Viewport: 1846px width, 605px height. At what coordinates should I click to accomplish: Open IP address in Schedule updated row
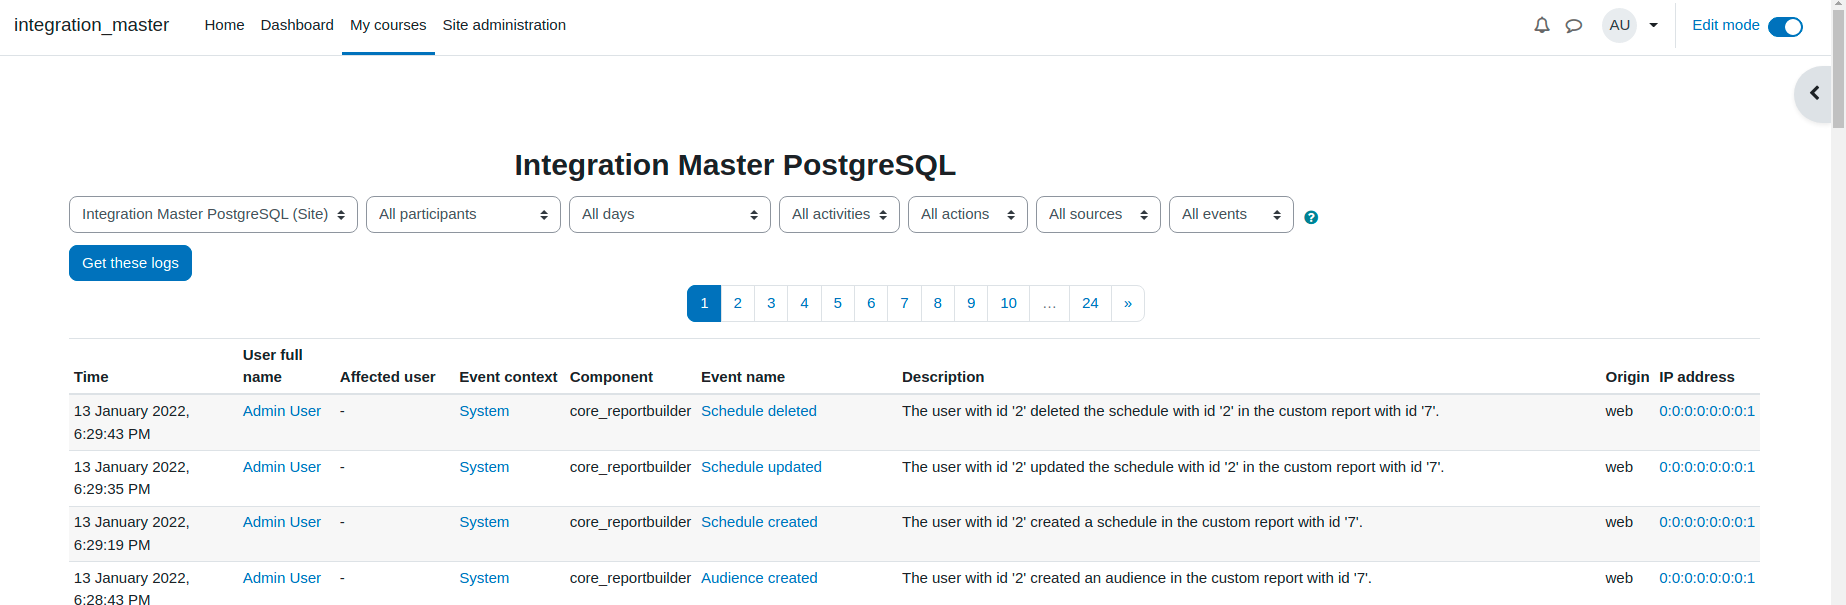click(1707, 467)
